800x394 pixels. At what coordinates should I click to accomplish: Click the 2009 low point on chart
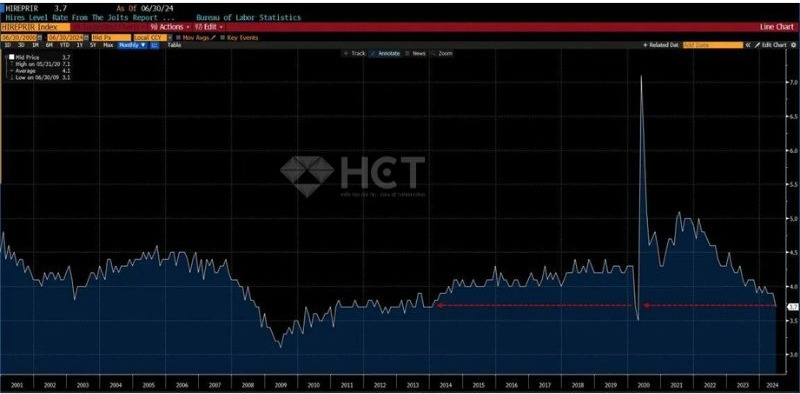[x=280, y=347]
